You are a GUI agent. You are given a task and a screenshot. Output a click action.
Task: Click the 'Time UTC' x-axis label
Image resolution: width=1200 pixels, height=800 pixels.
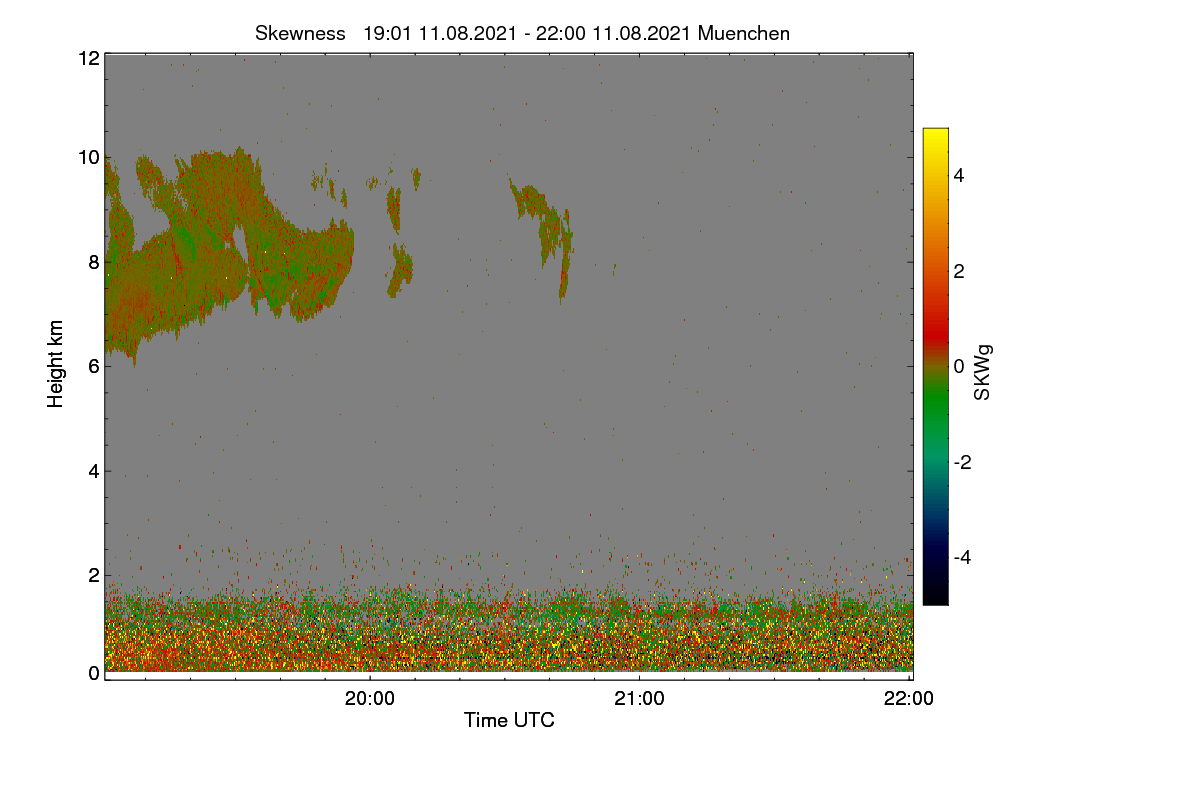tap(509, 720)
